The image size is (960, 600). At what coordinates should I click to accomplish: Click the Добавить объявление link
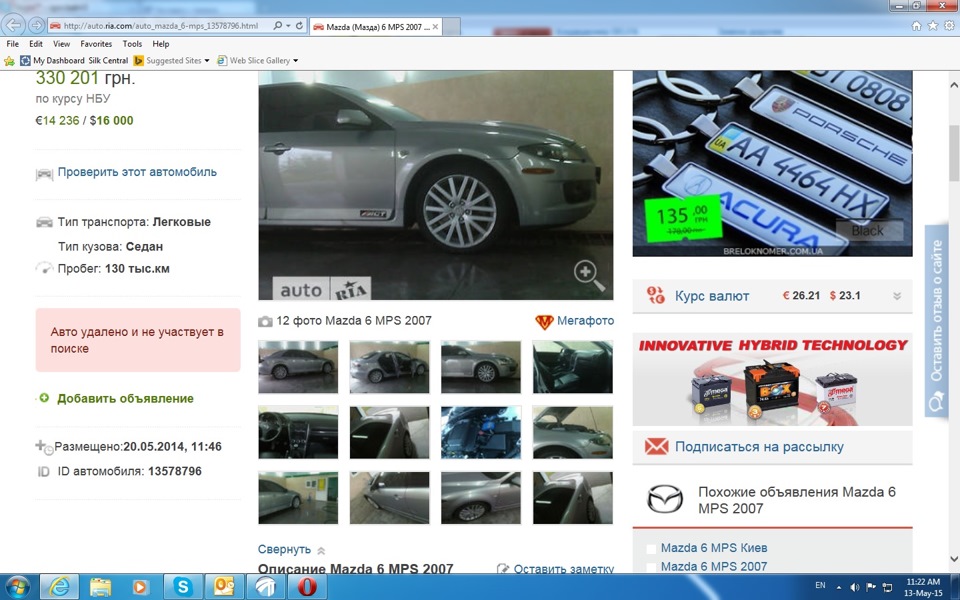(x=126, y=399)
